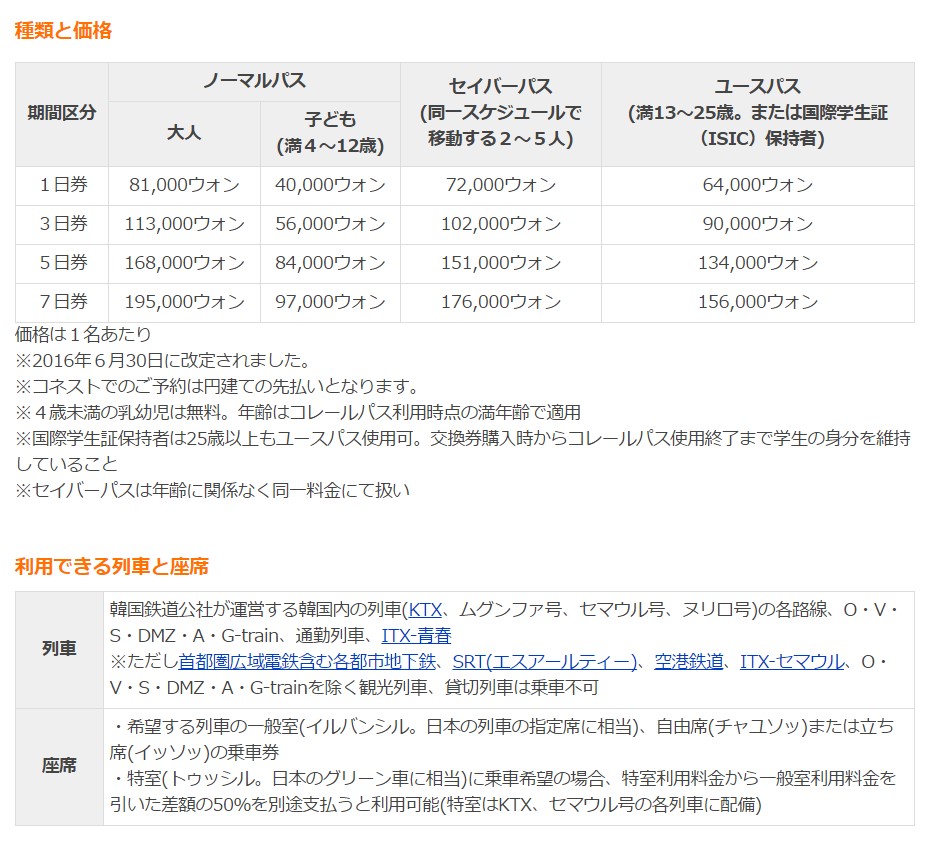Select the ノーマルパス column header
Image resolution: width=940 pixels, height=847 pixels.
254,81
